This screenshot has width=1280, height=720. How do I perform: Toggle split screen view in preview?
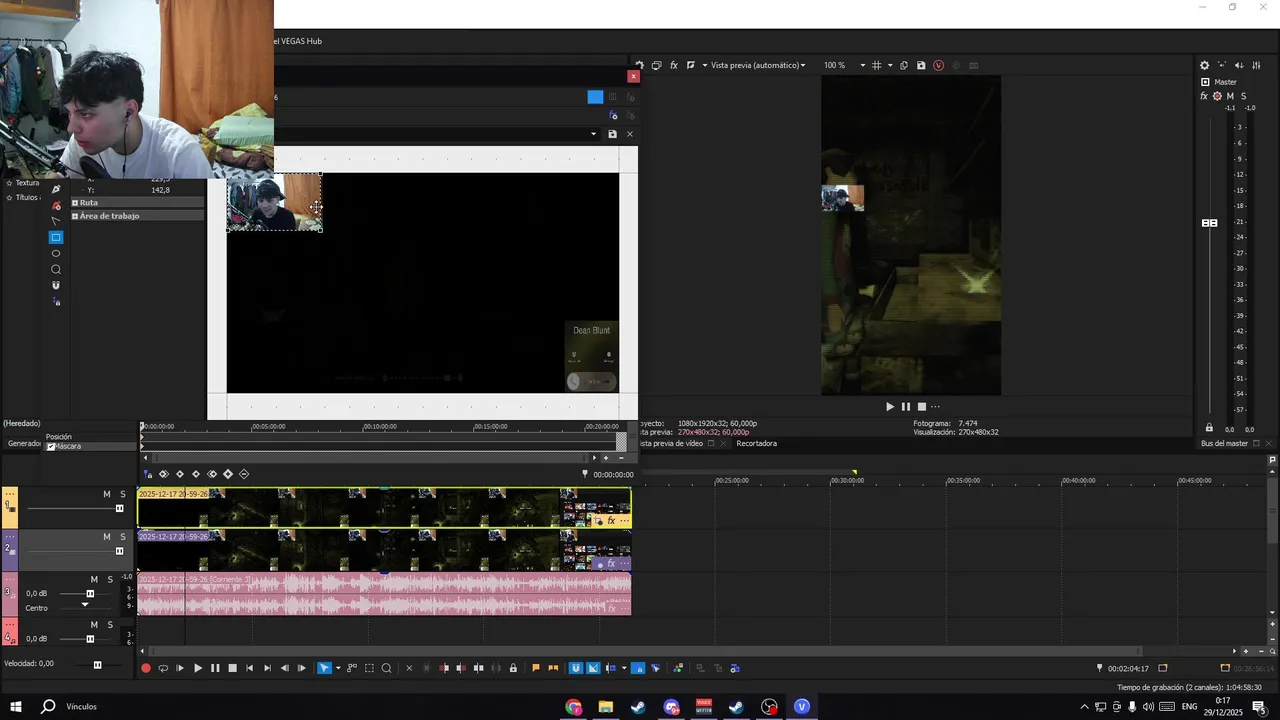coord(691,65)
